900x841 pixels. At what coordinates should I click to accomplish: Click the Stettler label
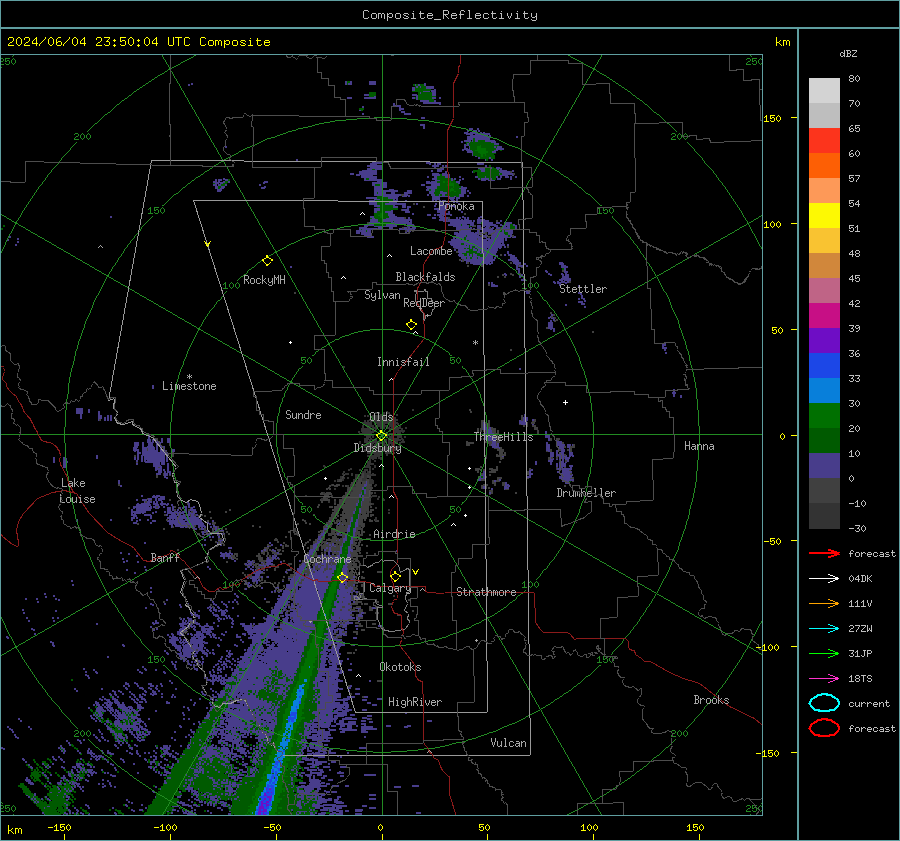click(583, 289)
